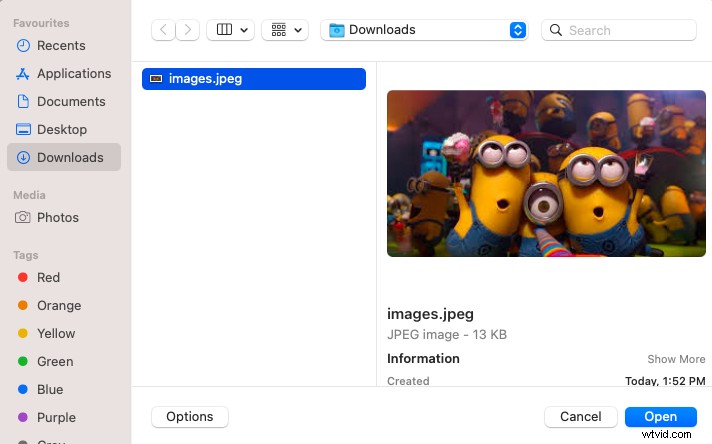Open Applications in the sidebar
Image resolution: width=712 pixels, height=444 pixels.
(x=64, y=74)
